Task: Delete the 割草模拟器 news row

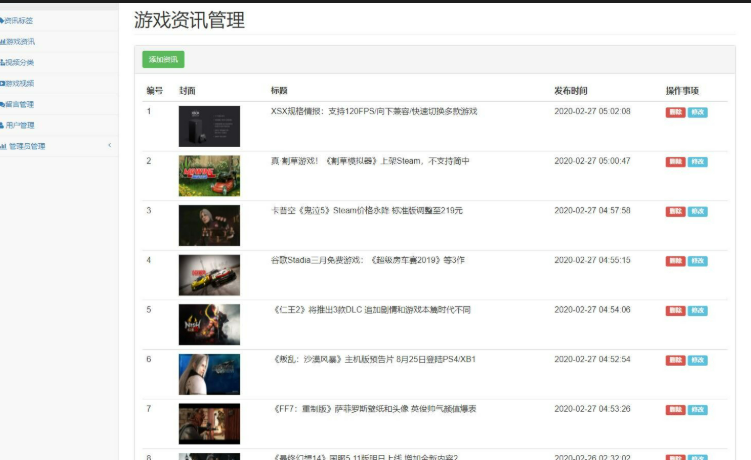Action: tap(675, 162)
